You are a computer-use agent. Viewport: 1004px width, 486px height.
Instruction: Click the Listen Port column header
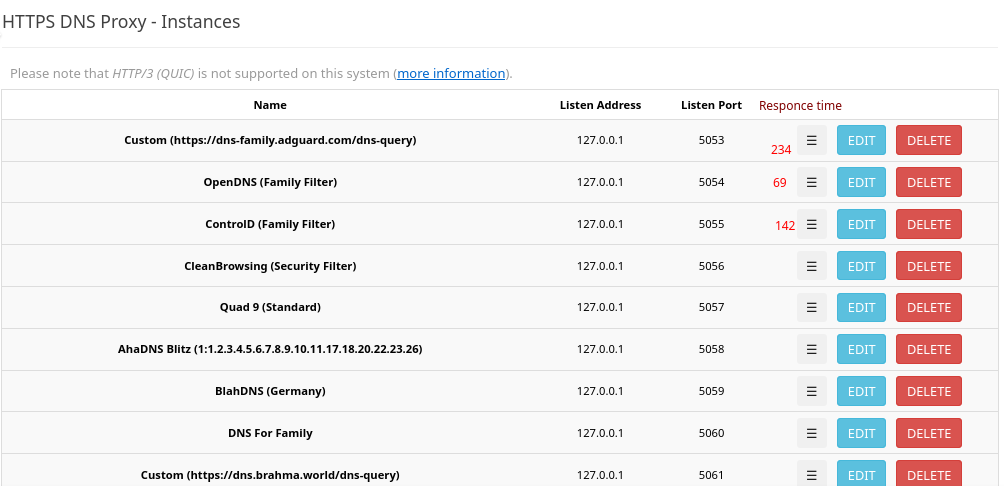(711, 105)
